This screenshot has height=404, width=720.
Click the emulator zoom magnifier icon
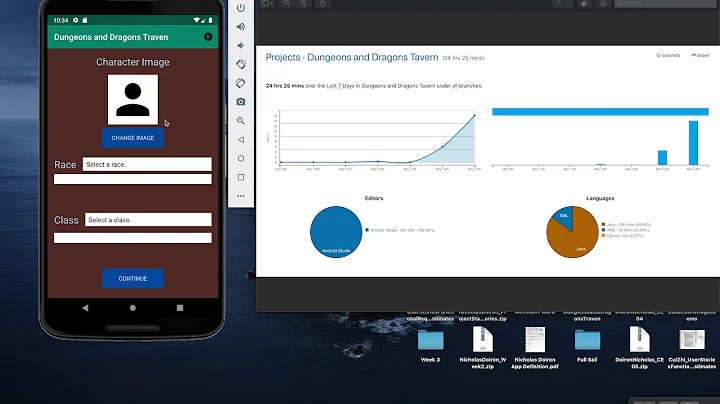click(x=241, y=121)
